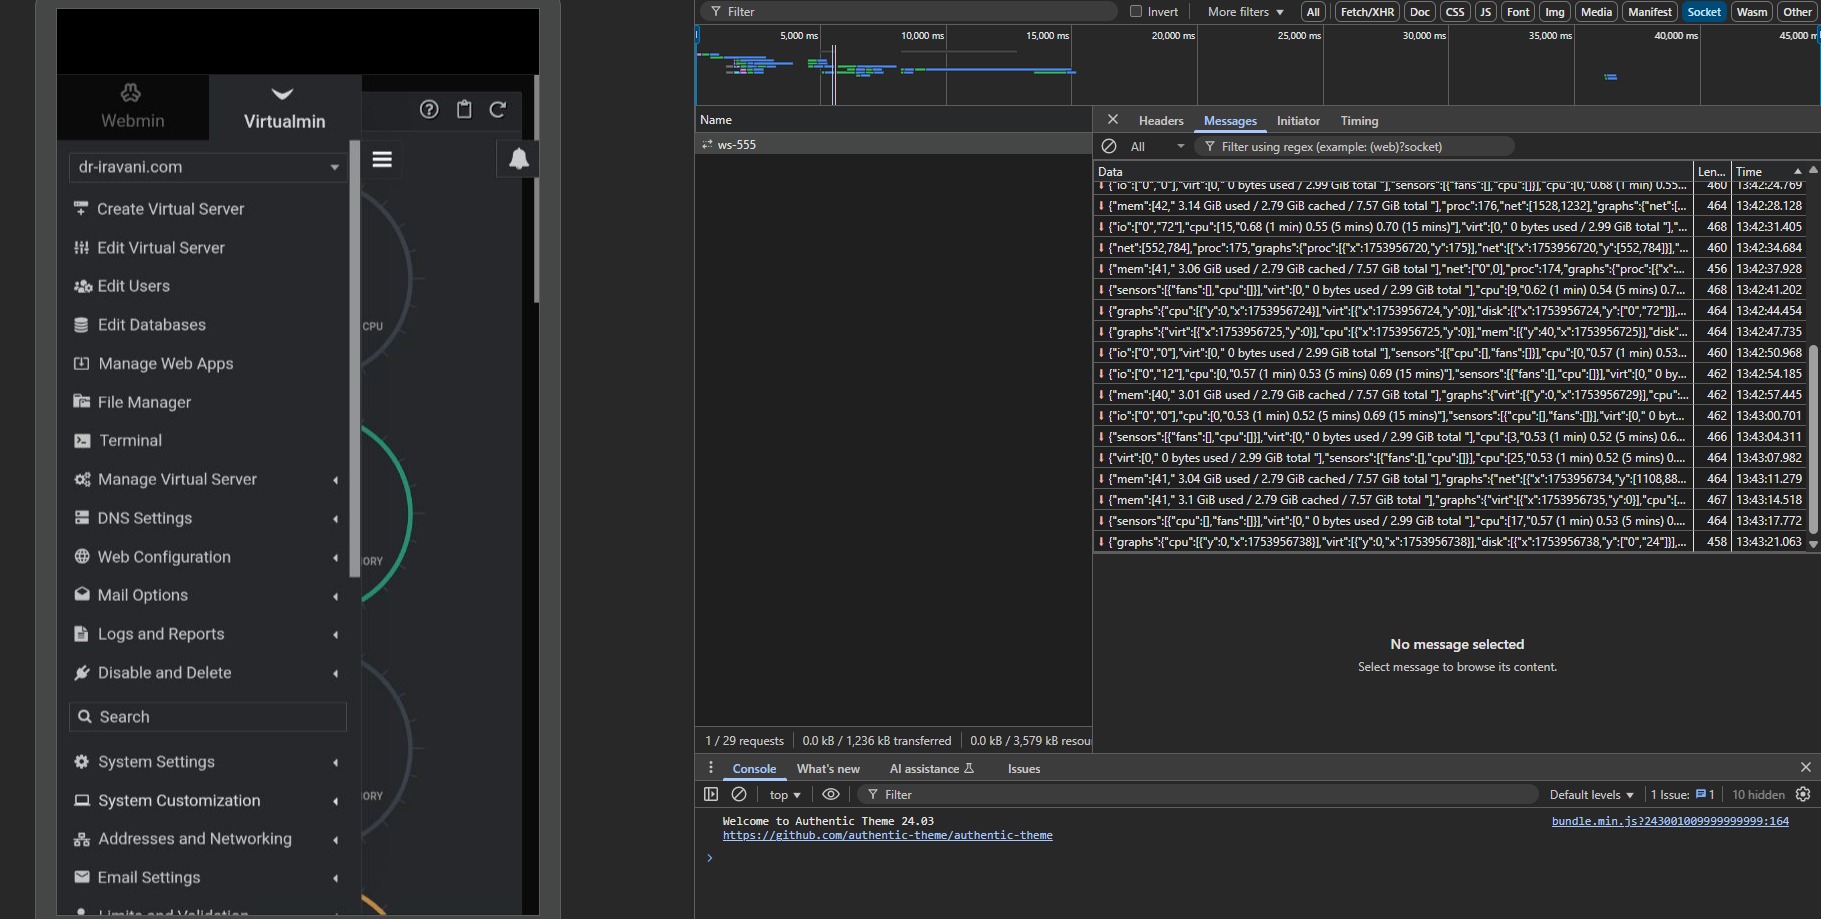1821x919 pixels.
Task: Click the clipboard icon in top bar
Action: point(464,110)
